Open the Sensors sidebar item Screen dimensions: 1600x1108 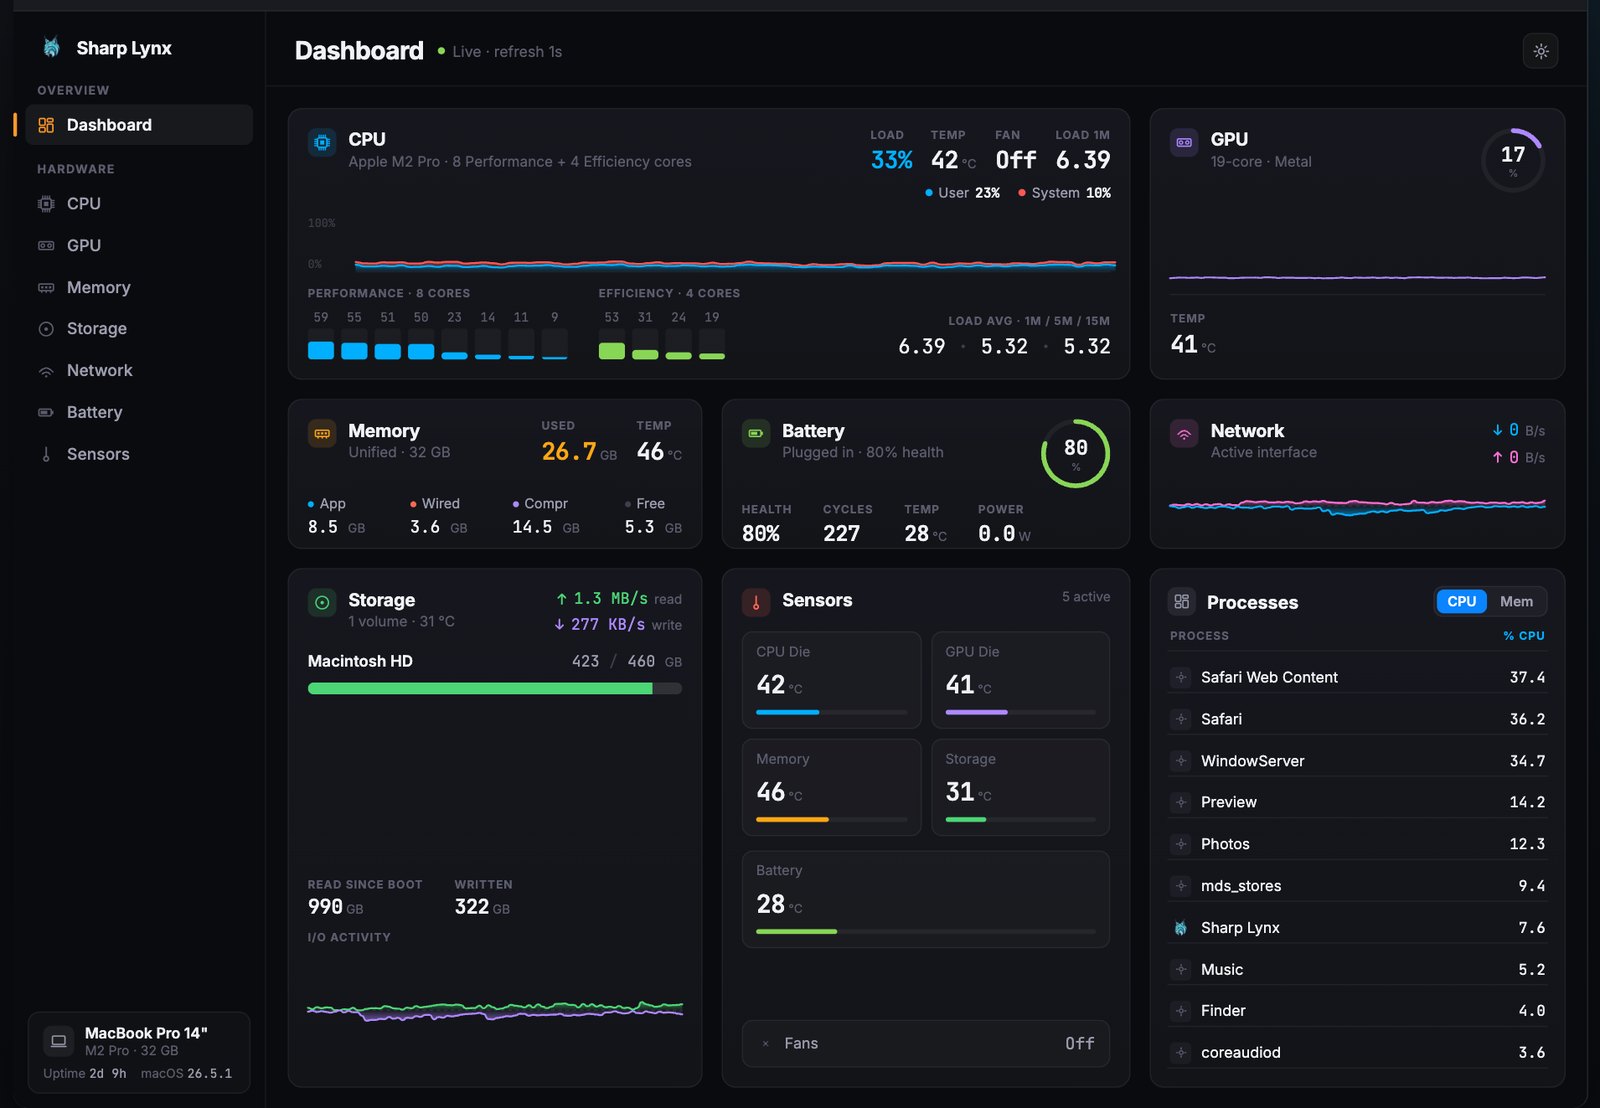click(x=139, y=454)
